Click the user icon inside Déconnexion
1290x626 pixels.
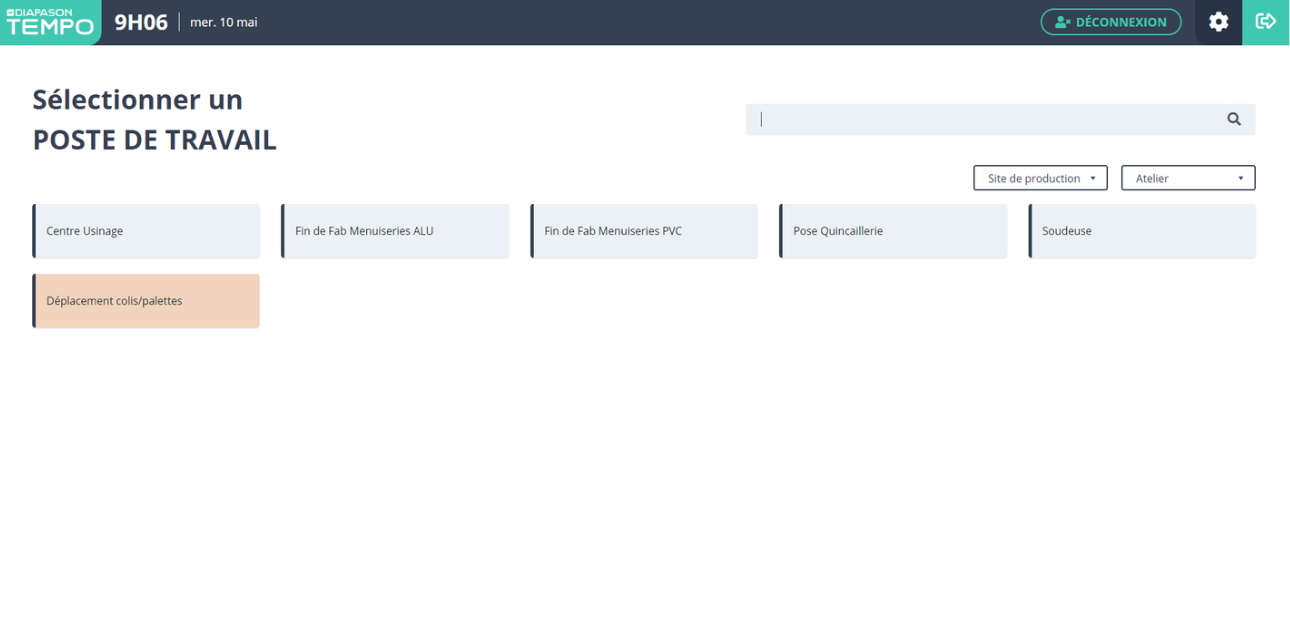1062,22
